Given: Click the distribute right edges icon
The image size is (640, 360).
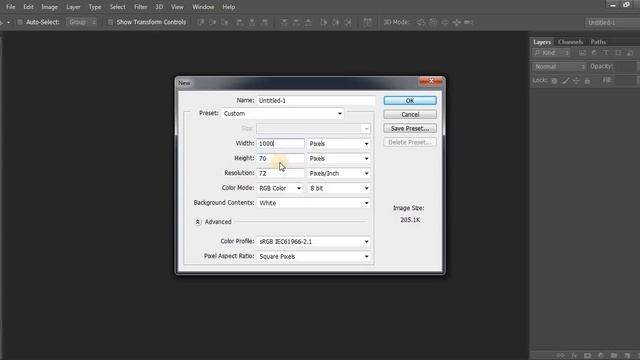Looking at the screenshot, I should point(348,22).
